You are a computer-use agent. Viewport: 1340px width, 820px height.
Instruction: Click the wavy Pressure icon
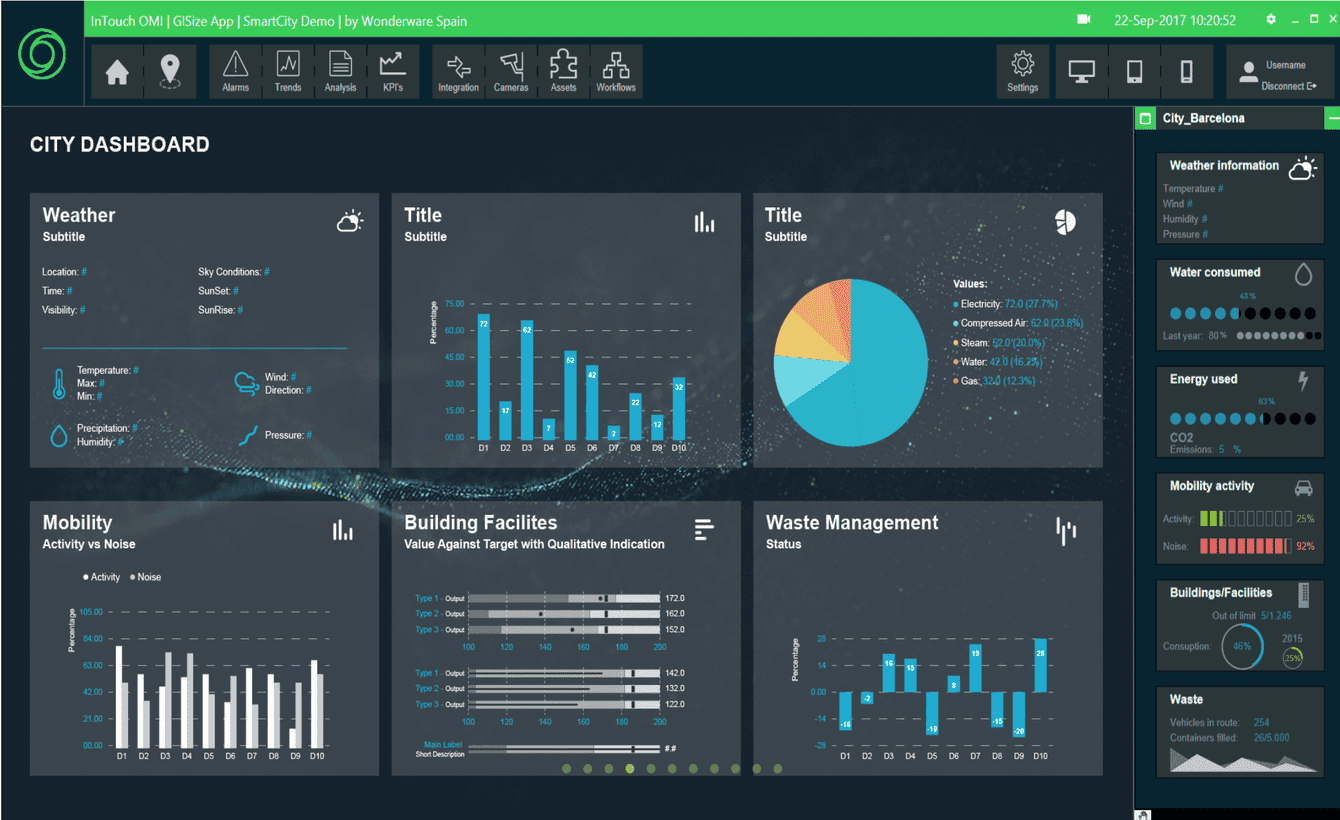tap(248, 435)
